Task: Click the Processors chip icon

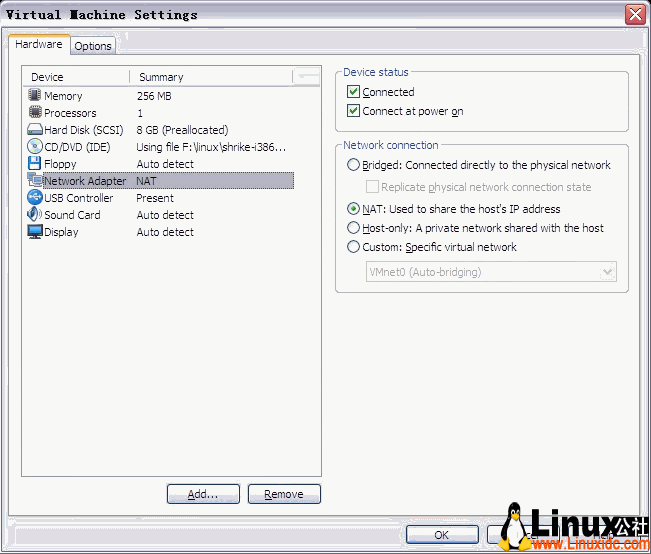Action: point(35,112)
